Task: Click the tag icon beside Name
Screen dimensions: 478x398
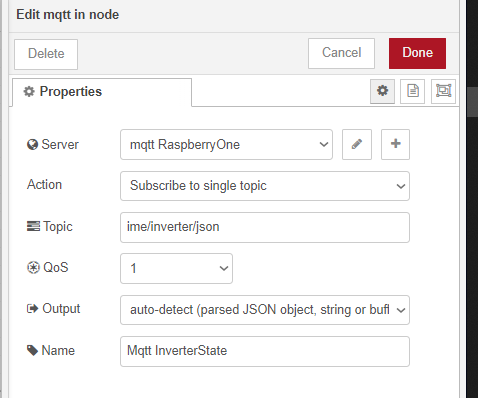Action: click(x=32, y=350)
